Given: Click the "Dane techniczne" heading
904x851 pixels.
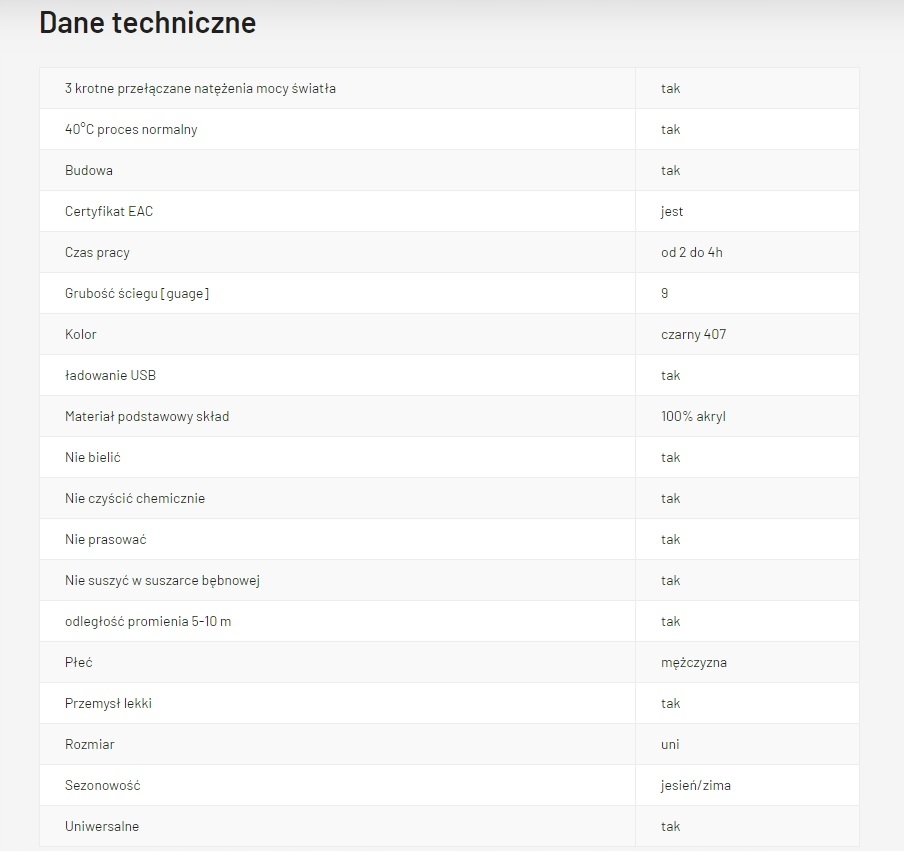Looking at the screenshot, I should pos(147,23).
